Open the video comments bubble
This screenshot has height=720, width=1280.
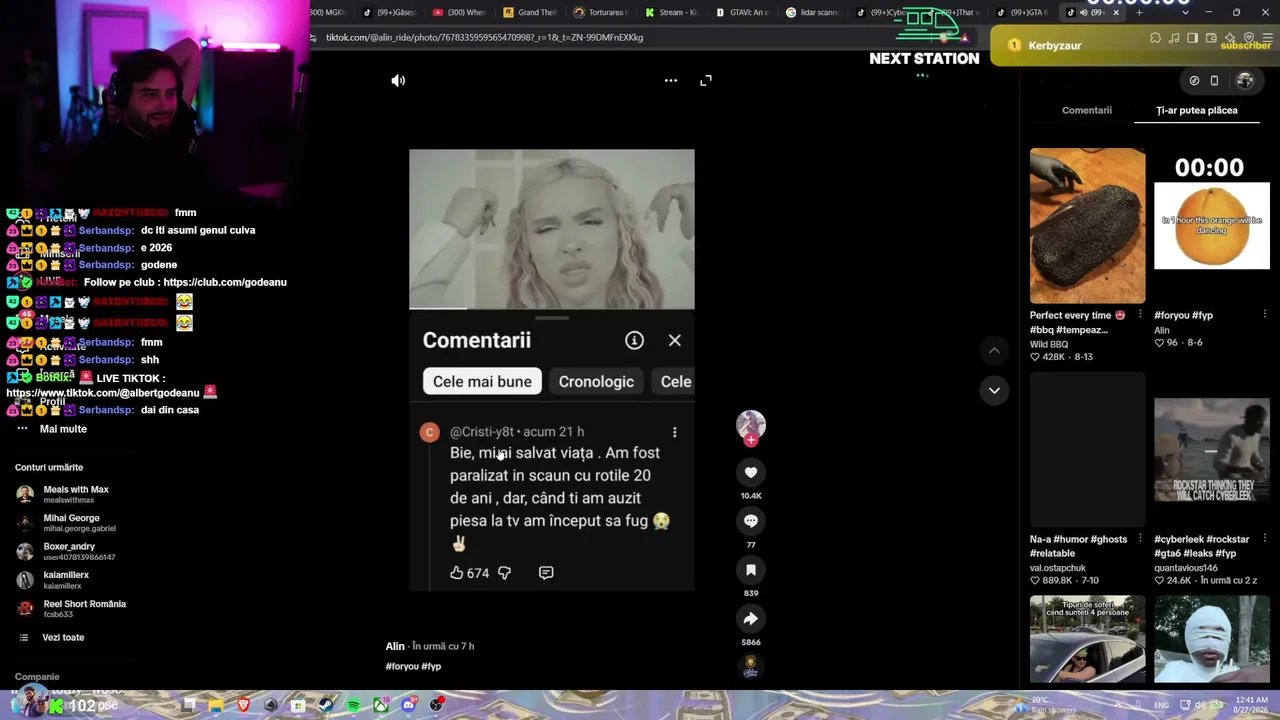(x=751, y=521)
